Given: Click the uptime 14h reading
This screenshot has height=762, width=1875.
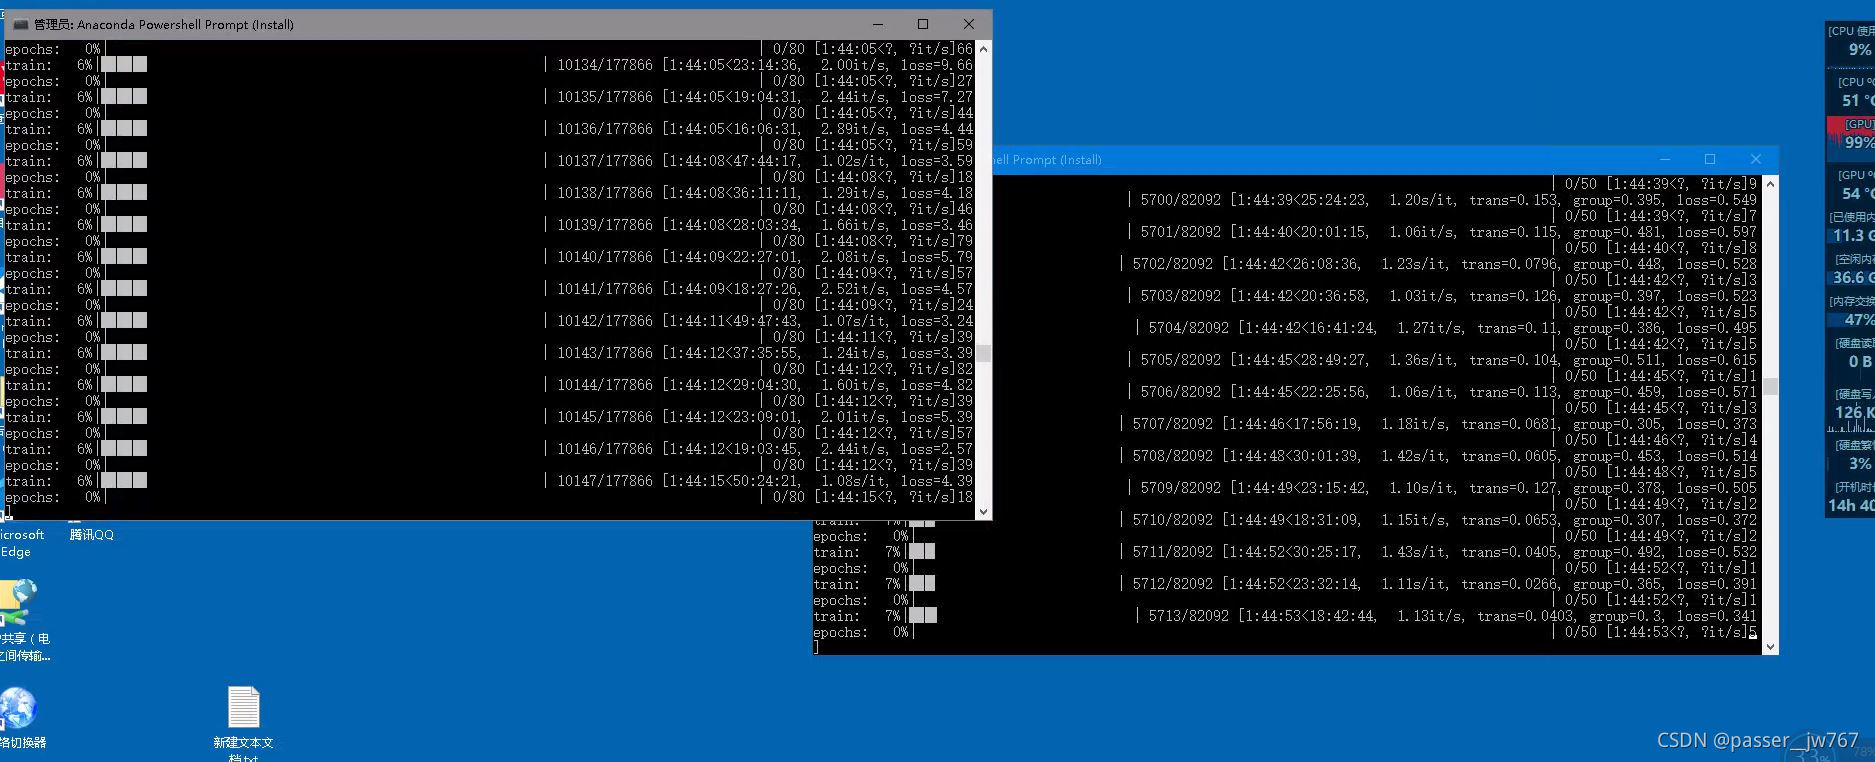Looking at the screenshot, I should pyautogui.click(x=1851, y=506).
